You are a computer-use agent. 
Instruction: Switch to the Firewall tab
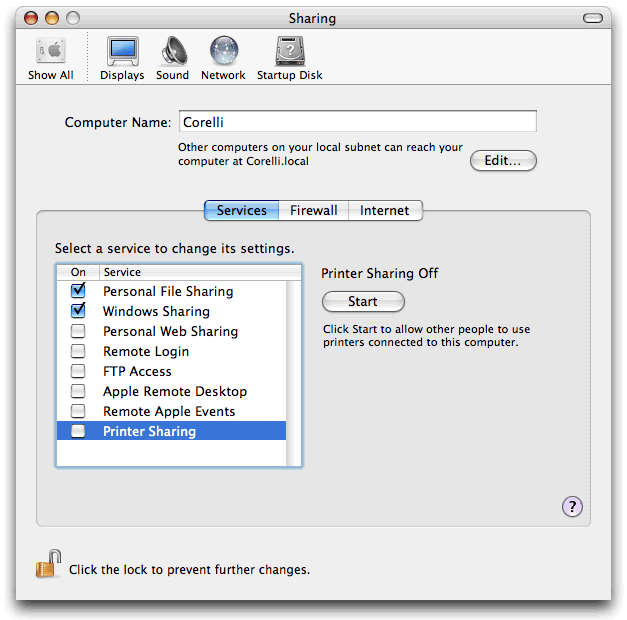314,211
